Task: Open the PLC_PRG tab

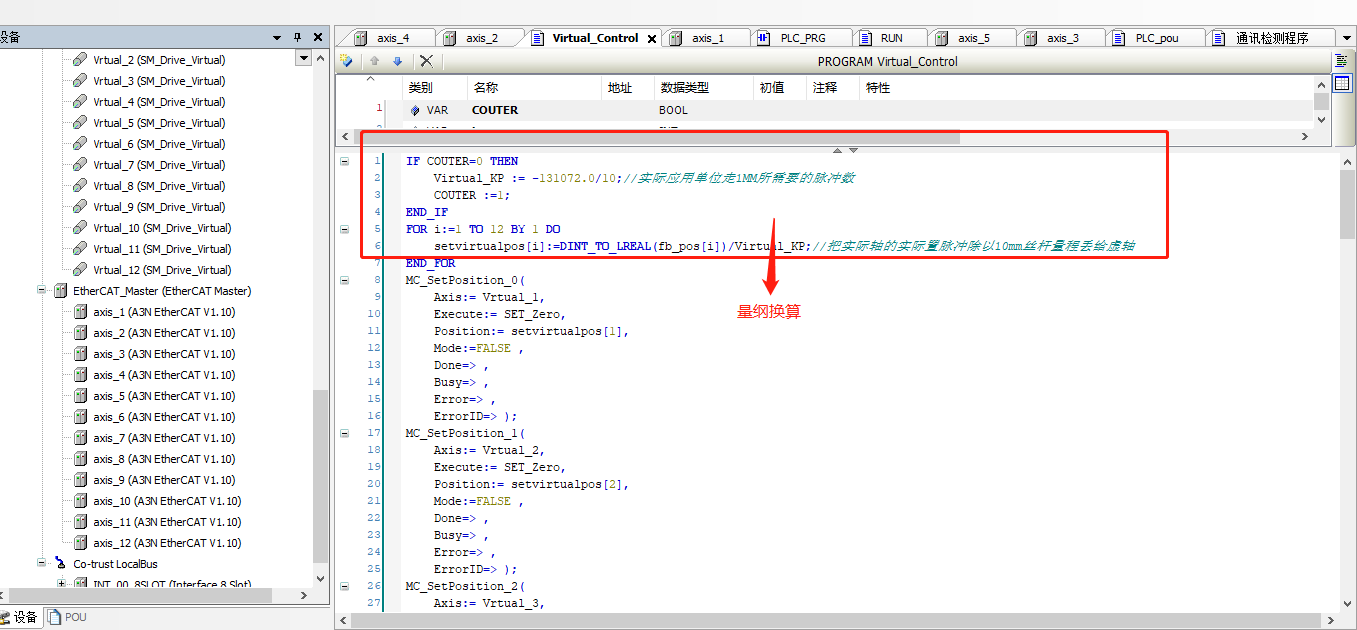Action: tap(803, 38)
